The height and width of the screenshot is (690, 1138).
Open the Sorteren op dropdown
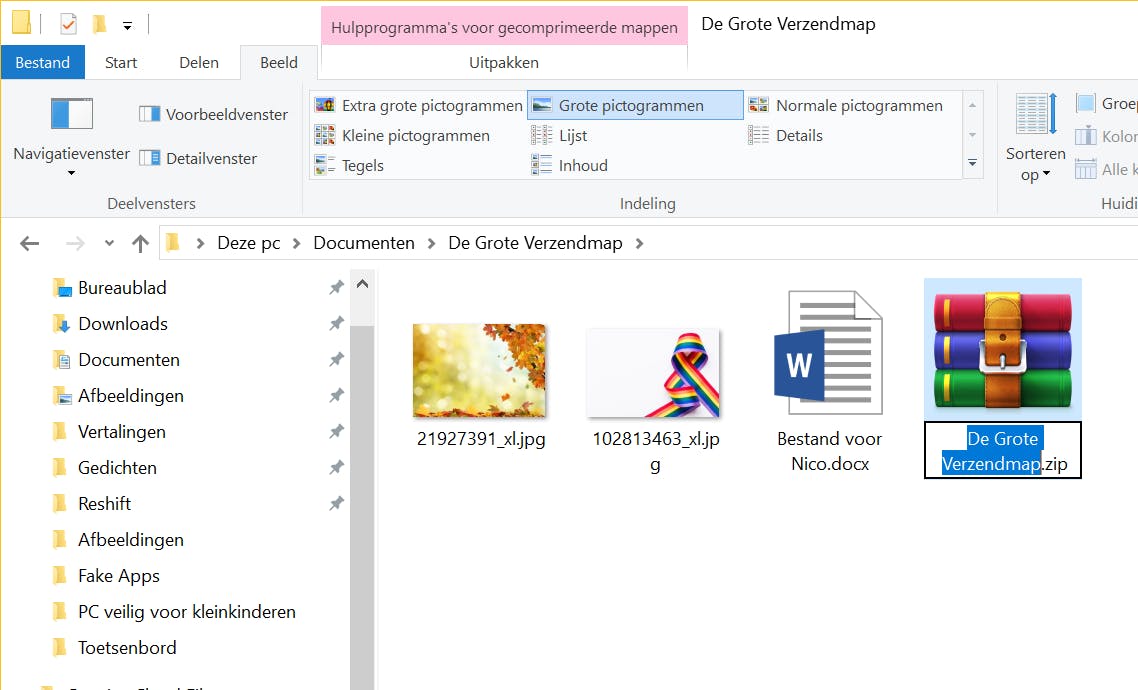click(1036, 138)
